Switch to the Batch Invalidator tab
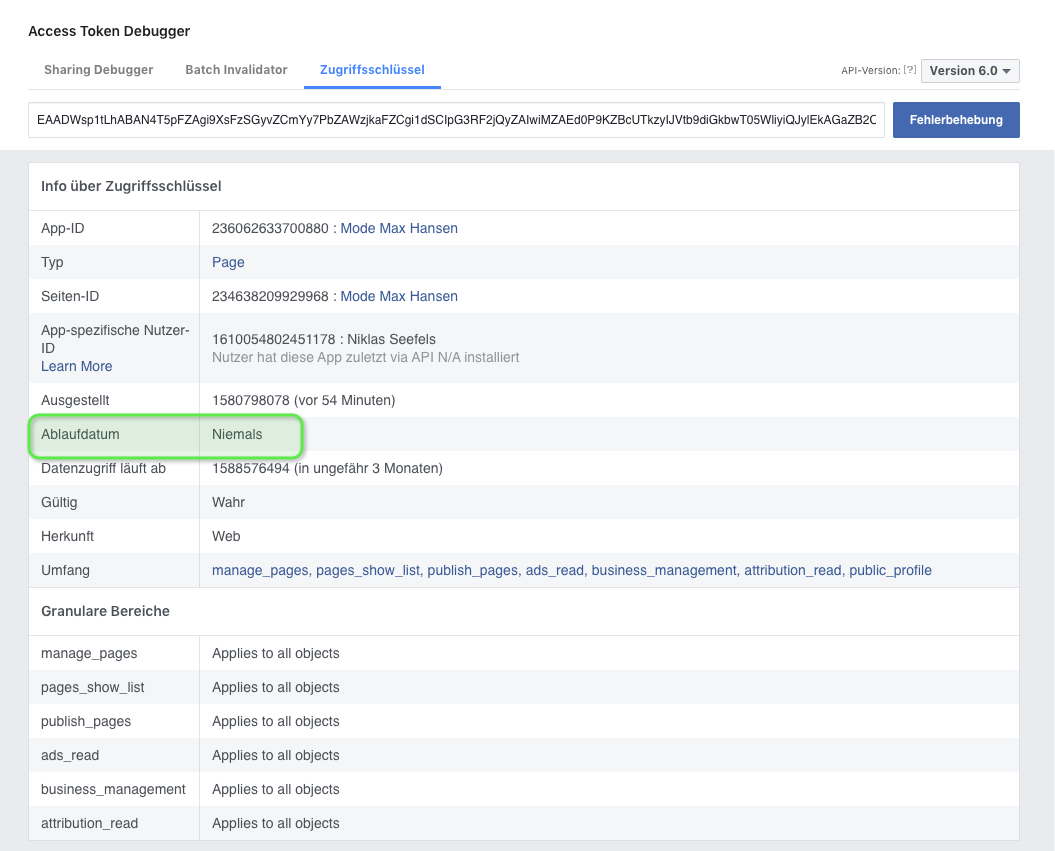 (236, 70)
